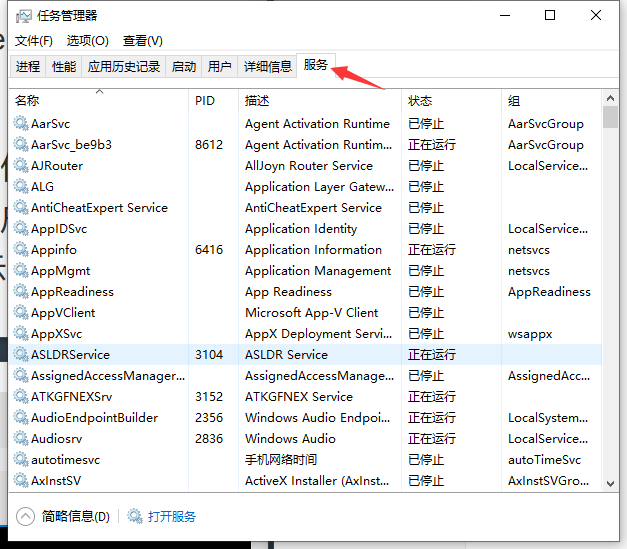Sort services by the 名称 column header
The width and height of the screenshot is (627, 549).
coord(98,100)
